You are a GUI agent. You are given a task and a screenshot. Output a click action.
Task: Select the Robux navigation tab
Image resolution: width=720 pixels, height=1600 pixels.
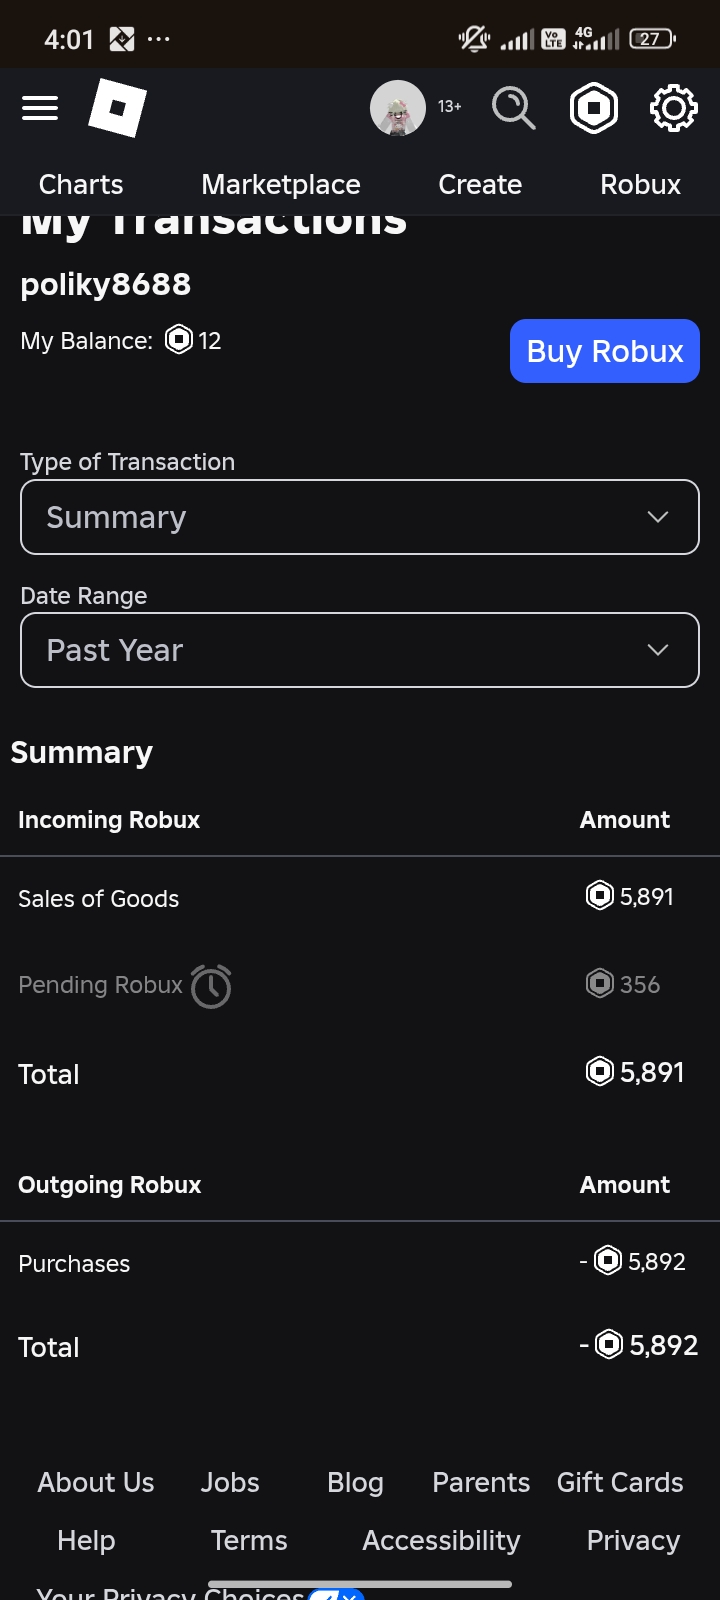tap(640, 185)
